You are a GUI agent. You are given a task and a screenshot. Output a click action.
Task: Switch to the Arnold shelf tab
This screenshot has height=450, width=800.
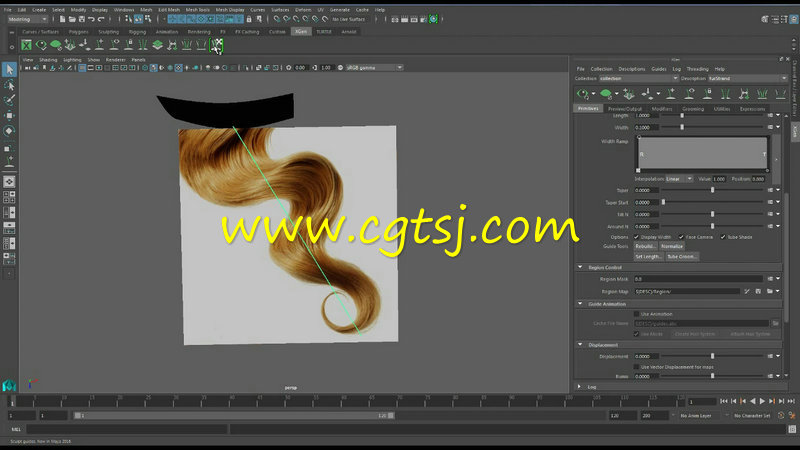tap(349, 32)
